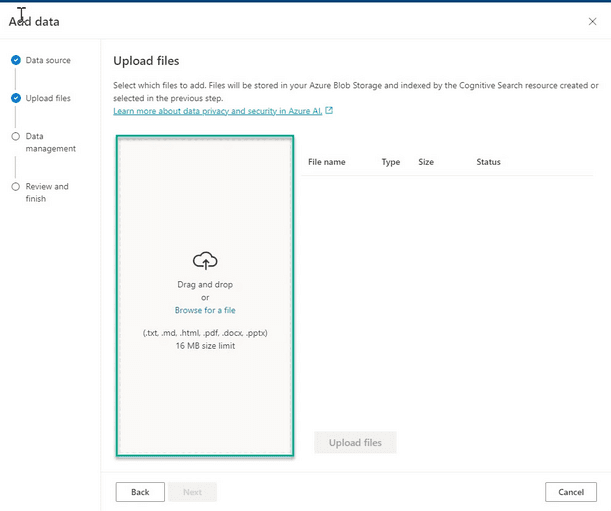Click the Data source step checkmark icon
The image size is (611, 511).
pos(15,60)
